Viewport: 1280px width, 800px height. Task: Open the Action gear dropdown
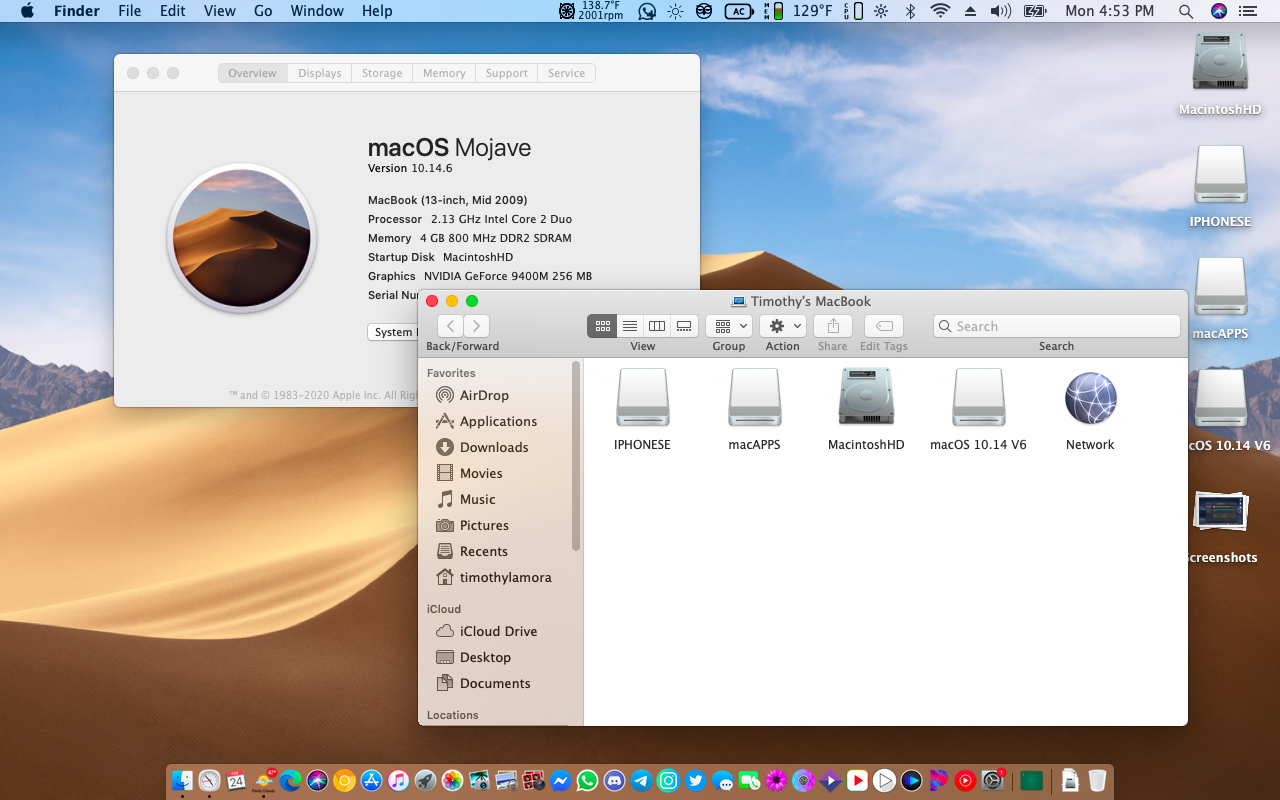[782, 326]
